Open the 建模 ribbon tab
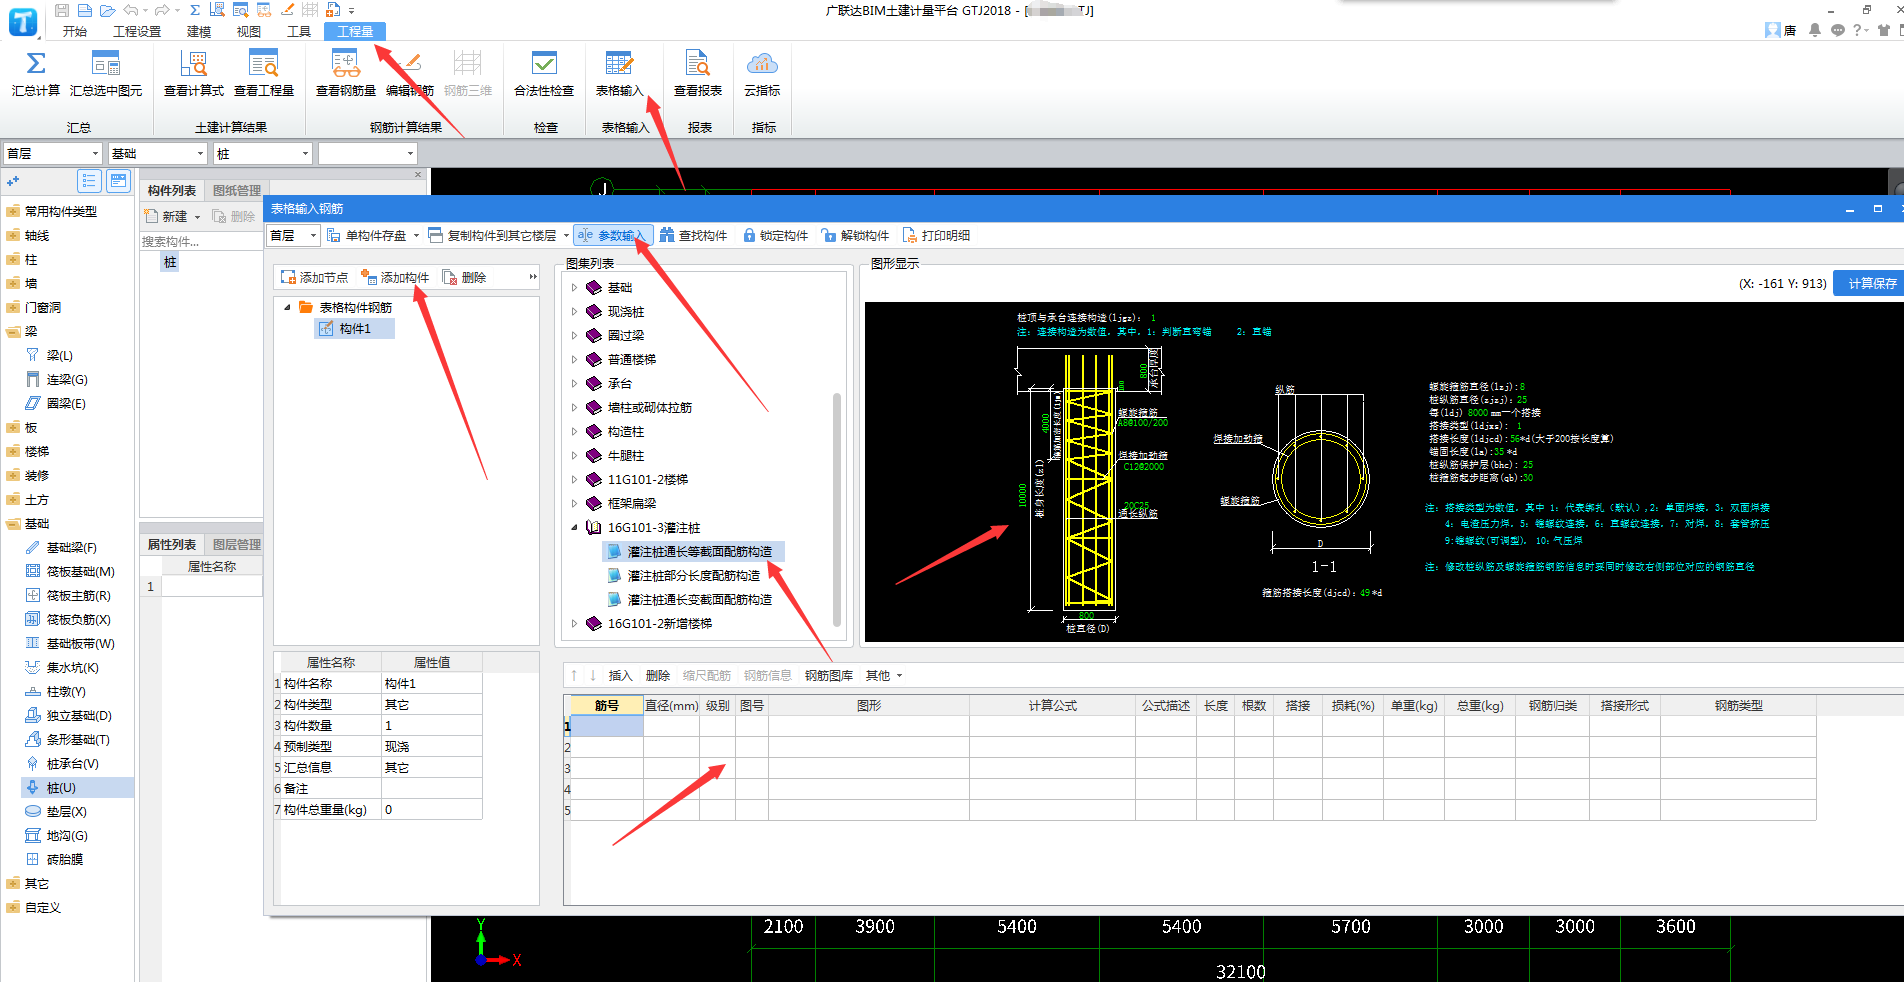Viewport: 1904px width, 982px height. (x=199, y=31)
